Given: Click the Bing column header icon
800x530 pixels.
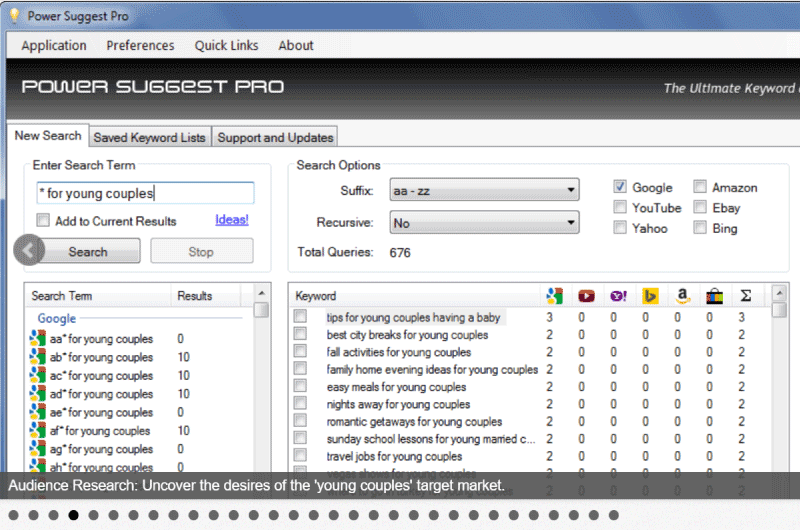Looking at the screenshot, I should click(650, 296).
